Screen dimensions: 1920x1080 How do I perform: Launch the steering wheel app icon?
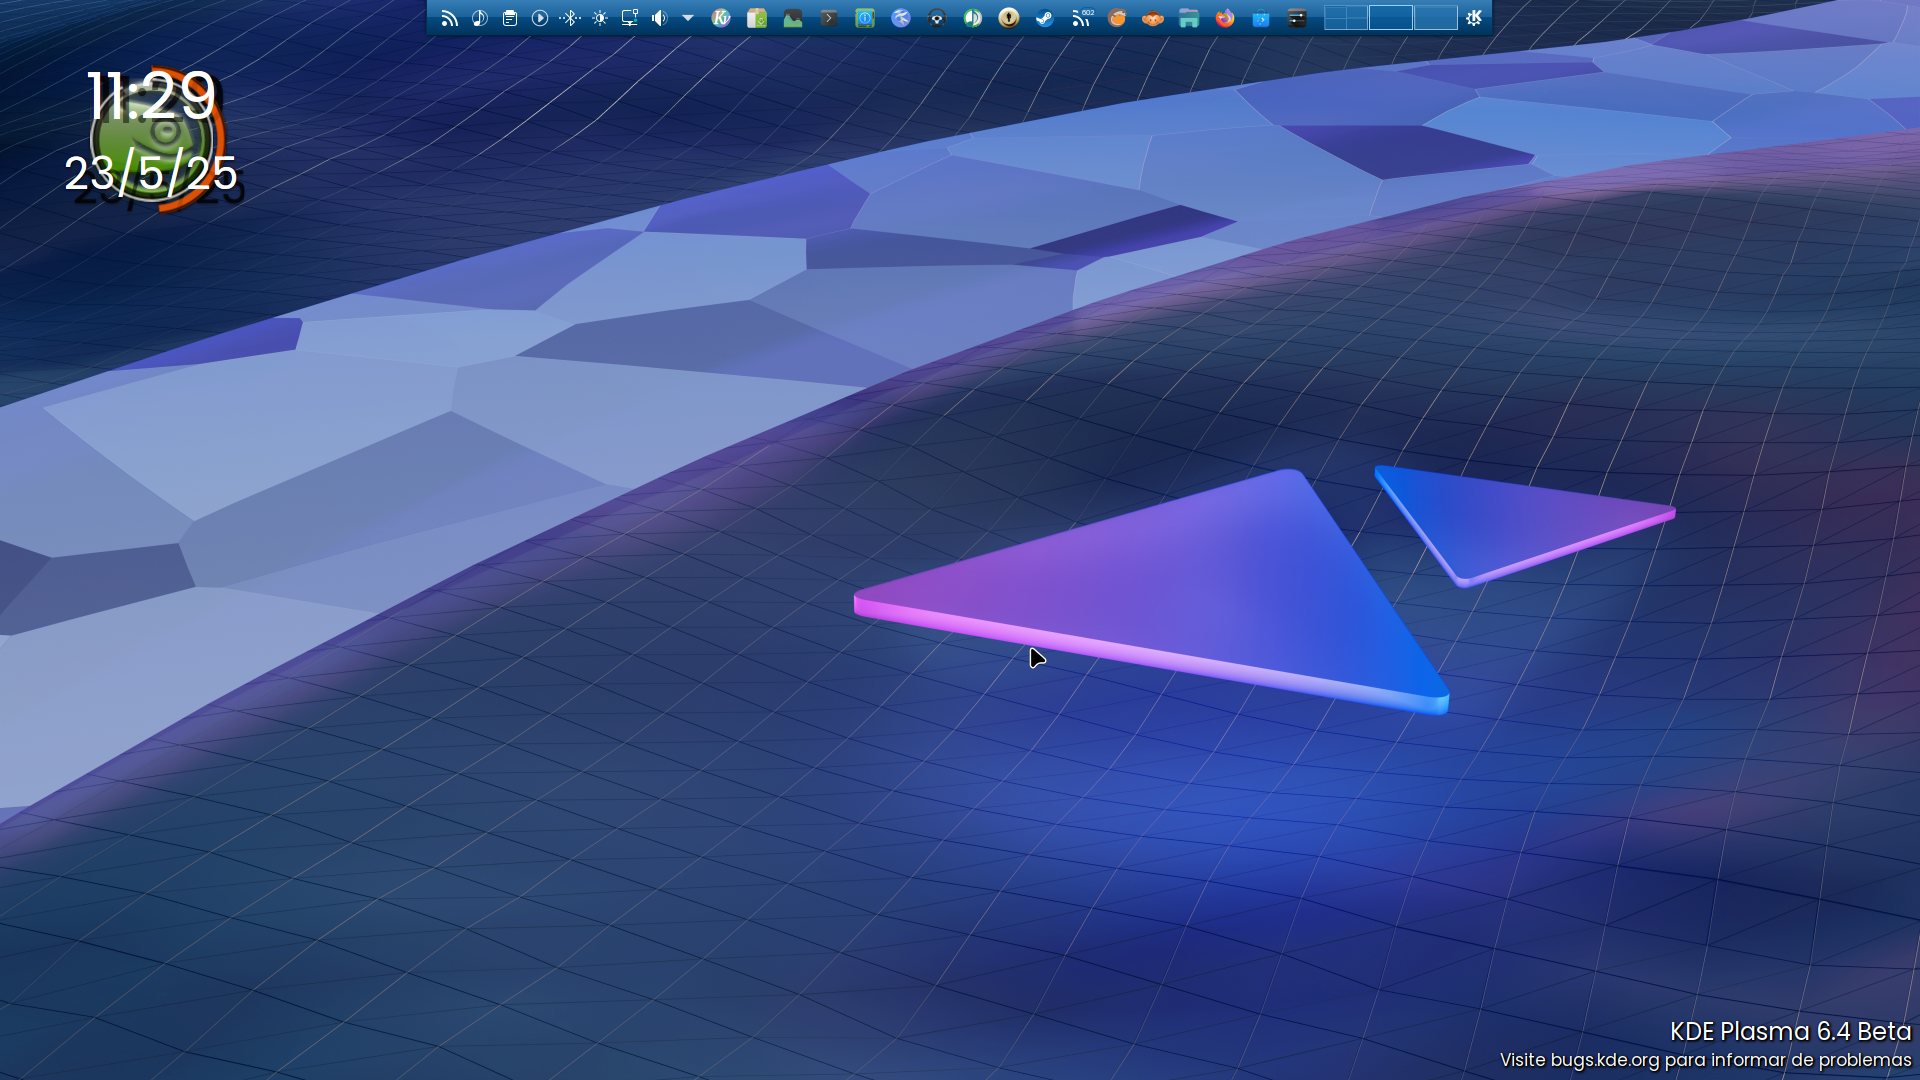[937, 18]
